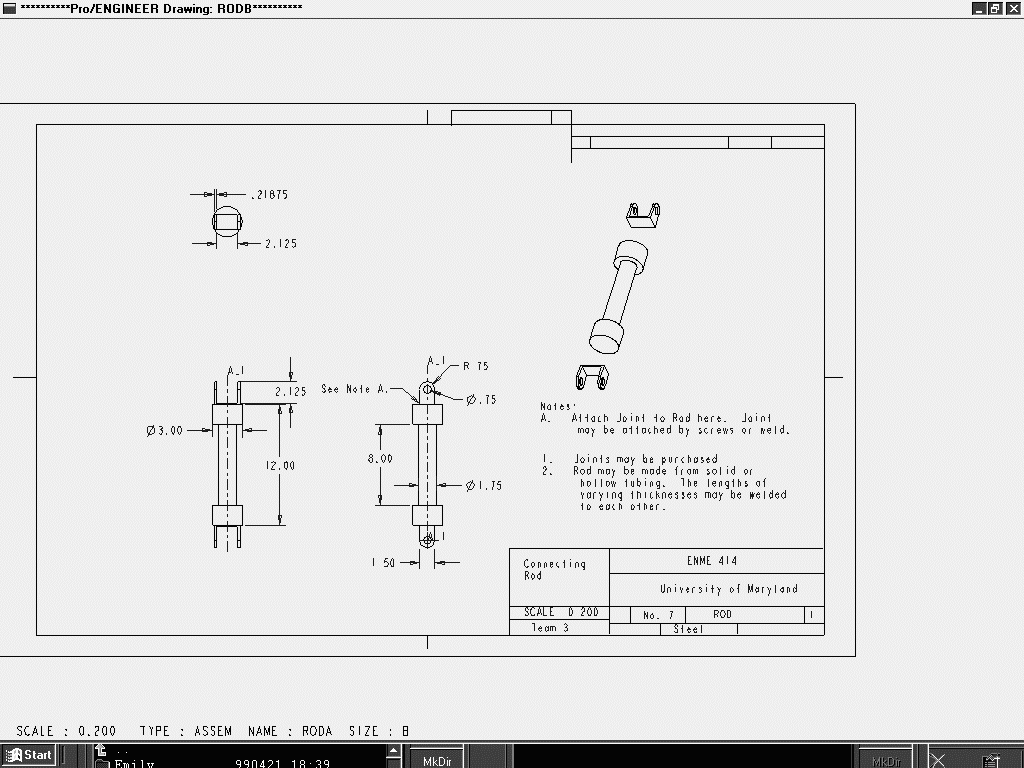This screenshot has width=1024, height=768.
Task: Click the Ø3.00 diameter dimension
Action: (165, 431)
